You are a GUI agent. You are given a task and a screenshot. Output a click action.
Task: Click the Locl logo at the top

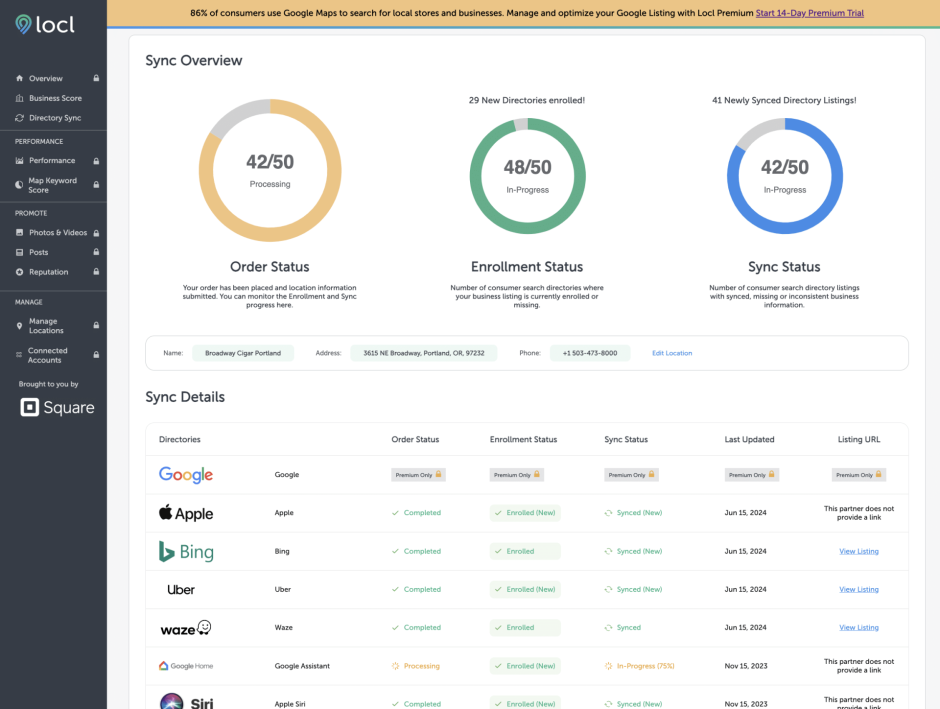pos(45,24)
